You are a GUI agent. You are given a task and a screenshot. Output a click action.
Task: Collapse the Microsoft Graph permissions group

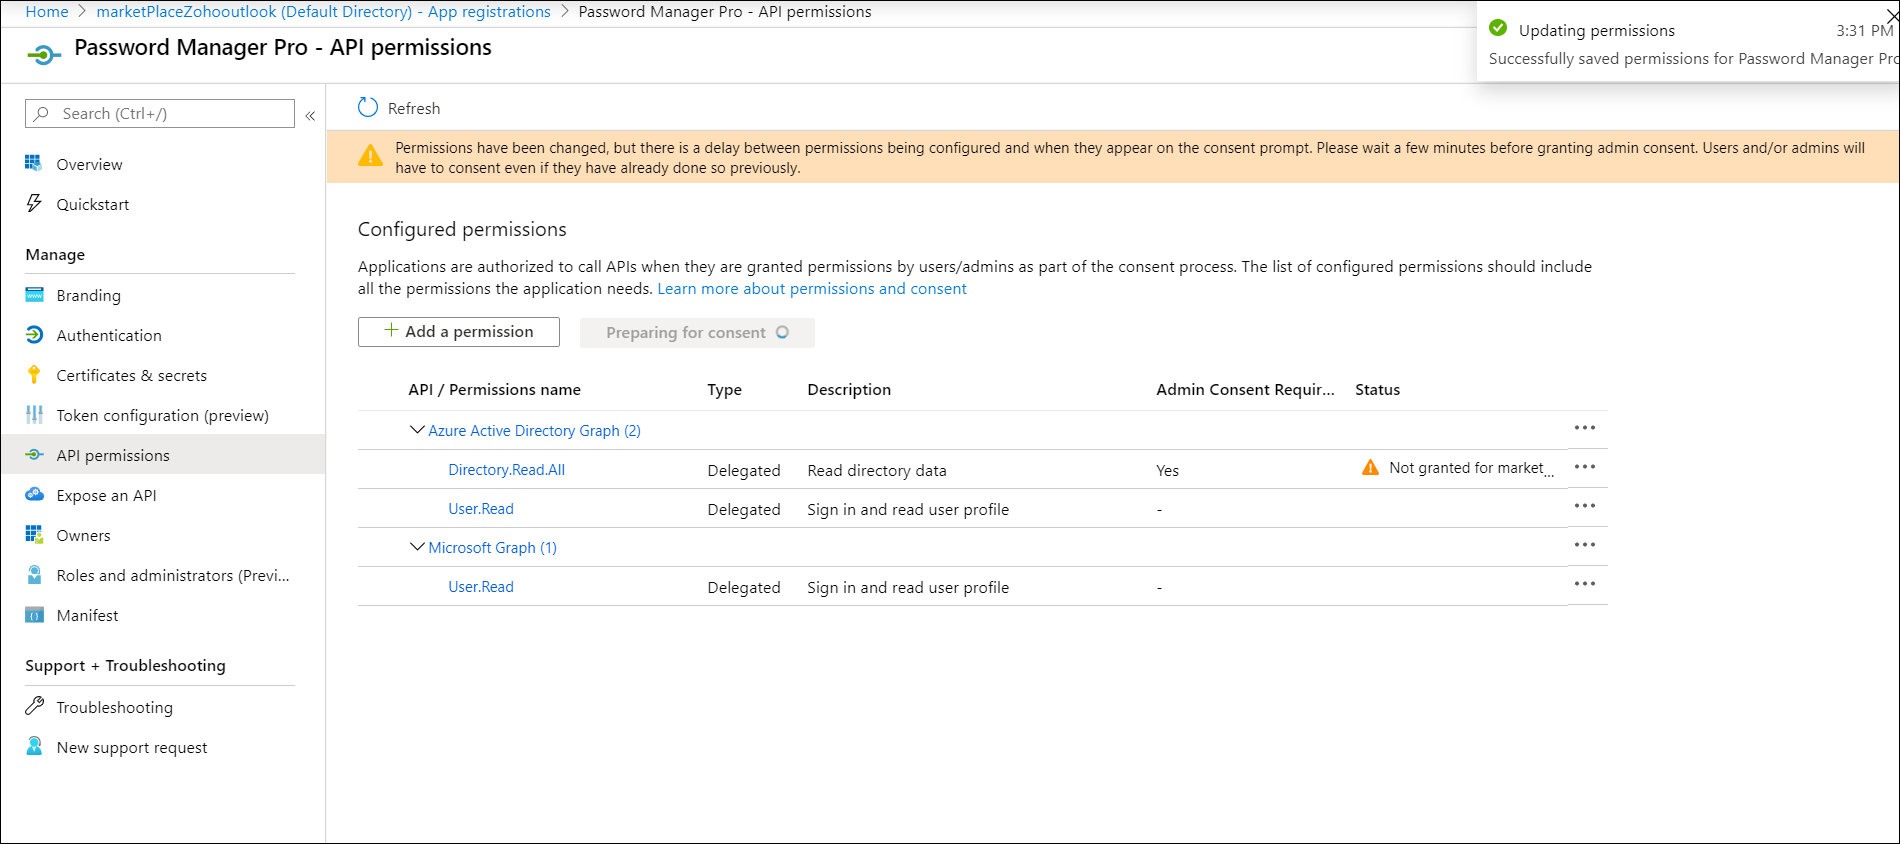point(417,547)
